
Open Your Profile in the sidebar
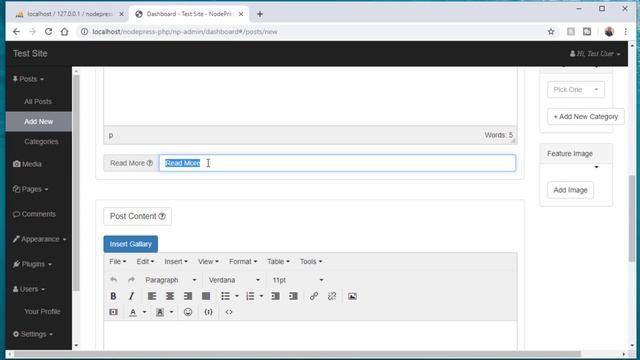click(42, 311)
